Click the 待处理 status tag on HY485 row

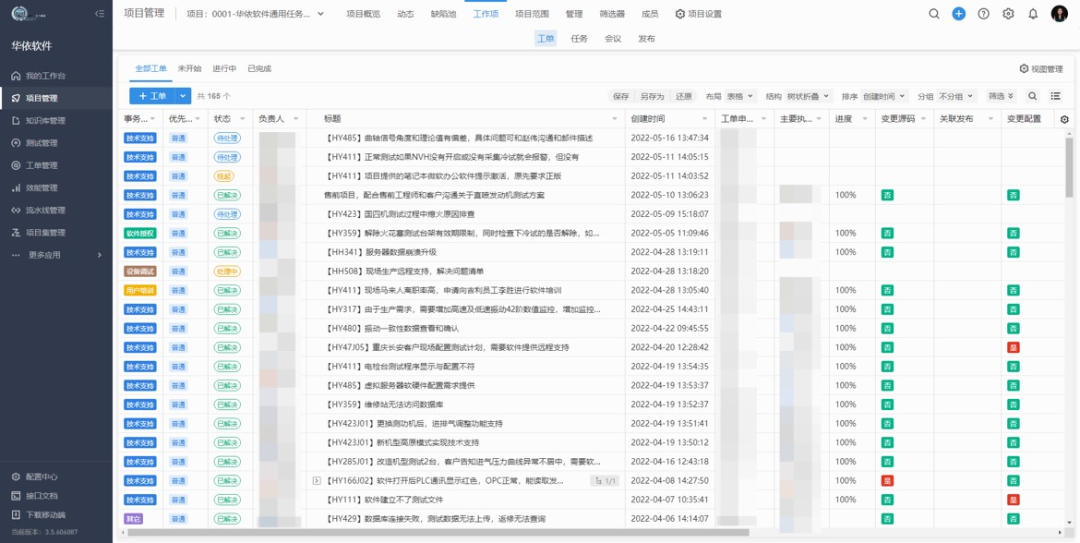point(227,138)
